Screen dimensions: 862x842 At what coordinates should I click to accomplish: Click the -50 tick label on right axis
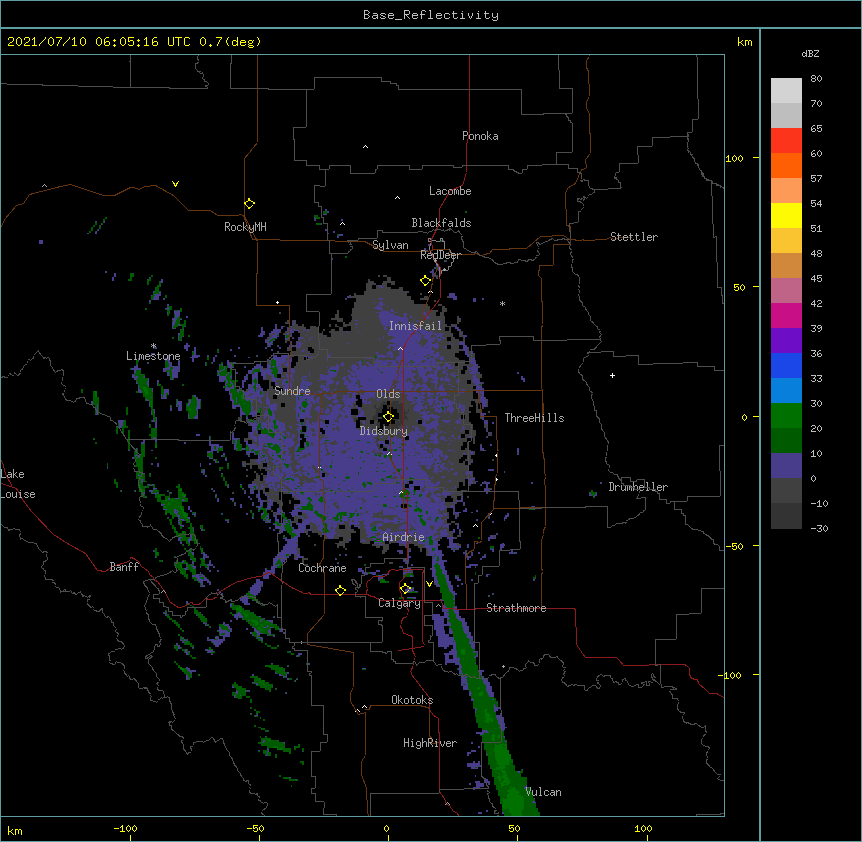[x=734, y=546]
